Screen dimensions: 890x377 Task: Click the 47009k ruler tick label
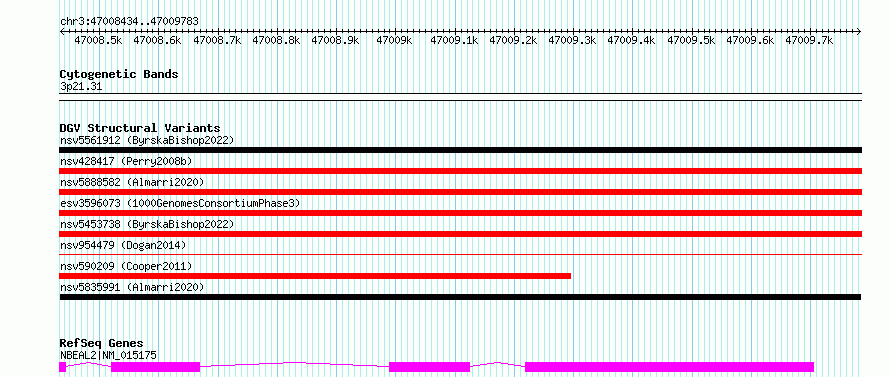[x=394, y=40]
